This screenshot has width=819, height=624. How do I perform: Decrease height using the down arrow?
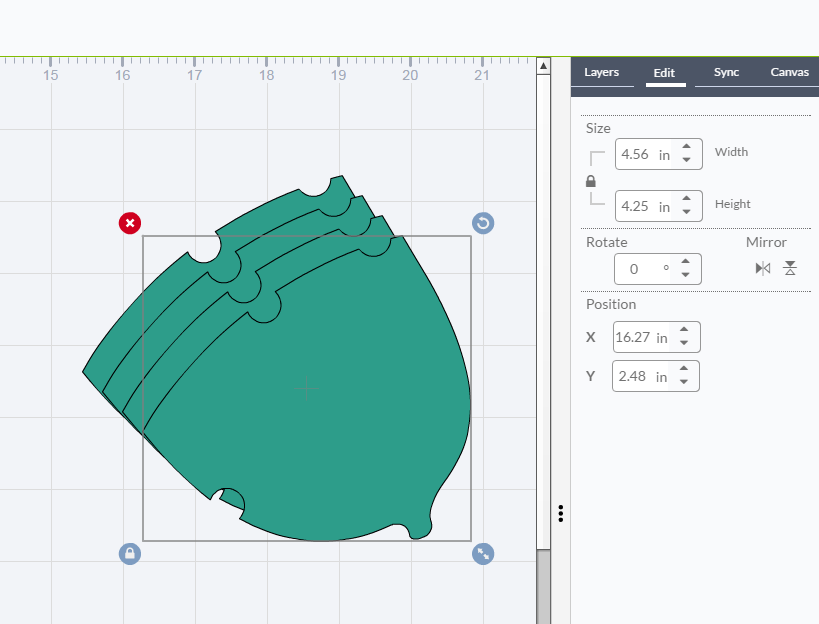coord(687,212)
